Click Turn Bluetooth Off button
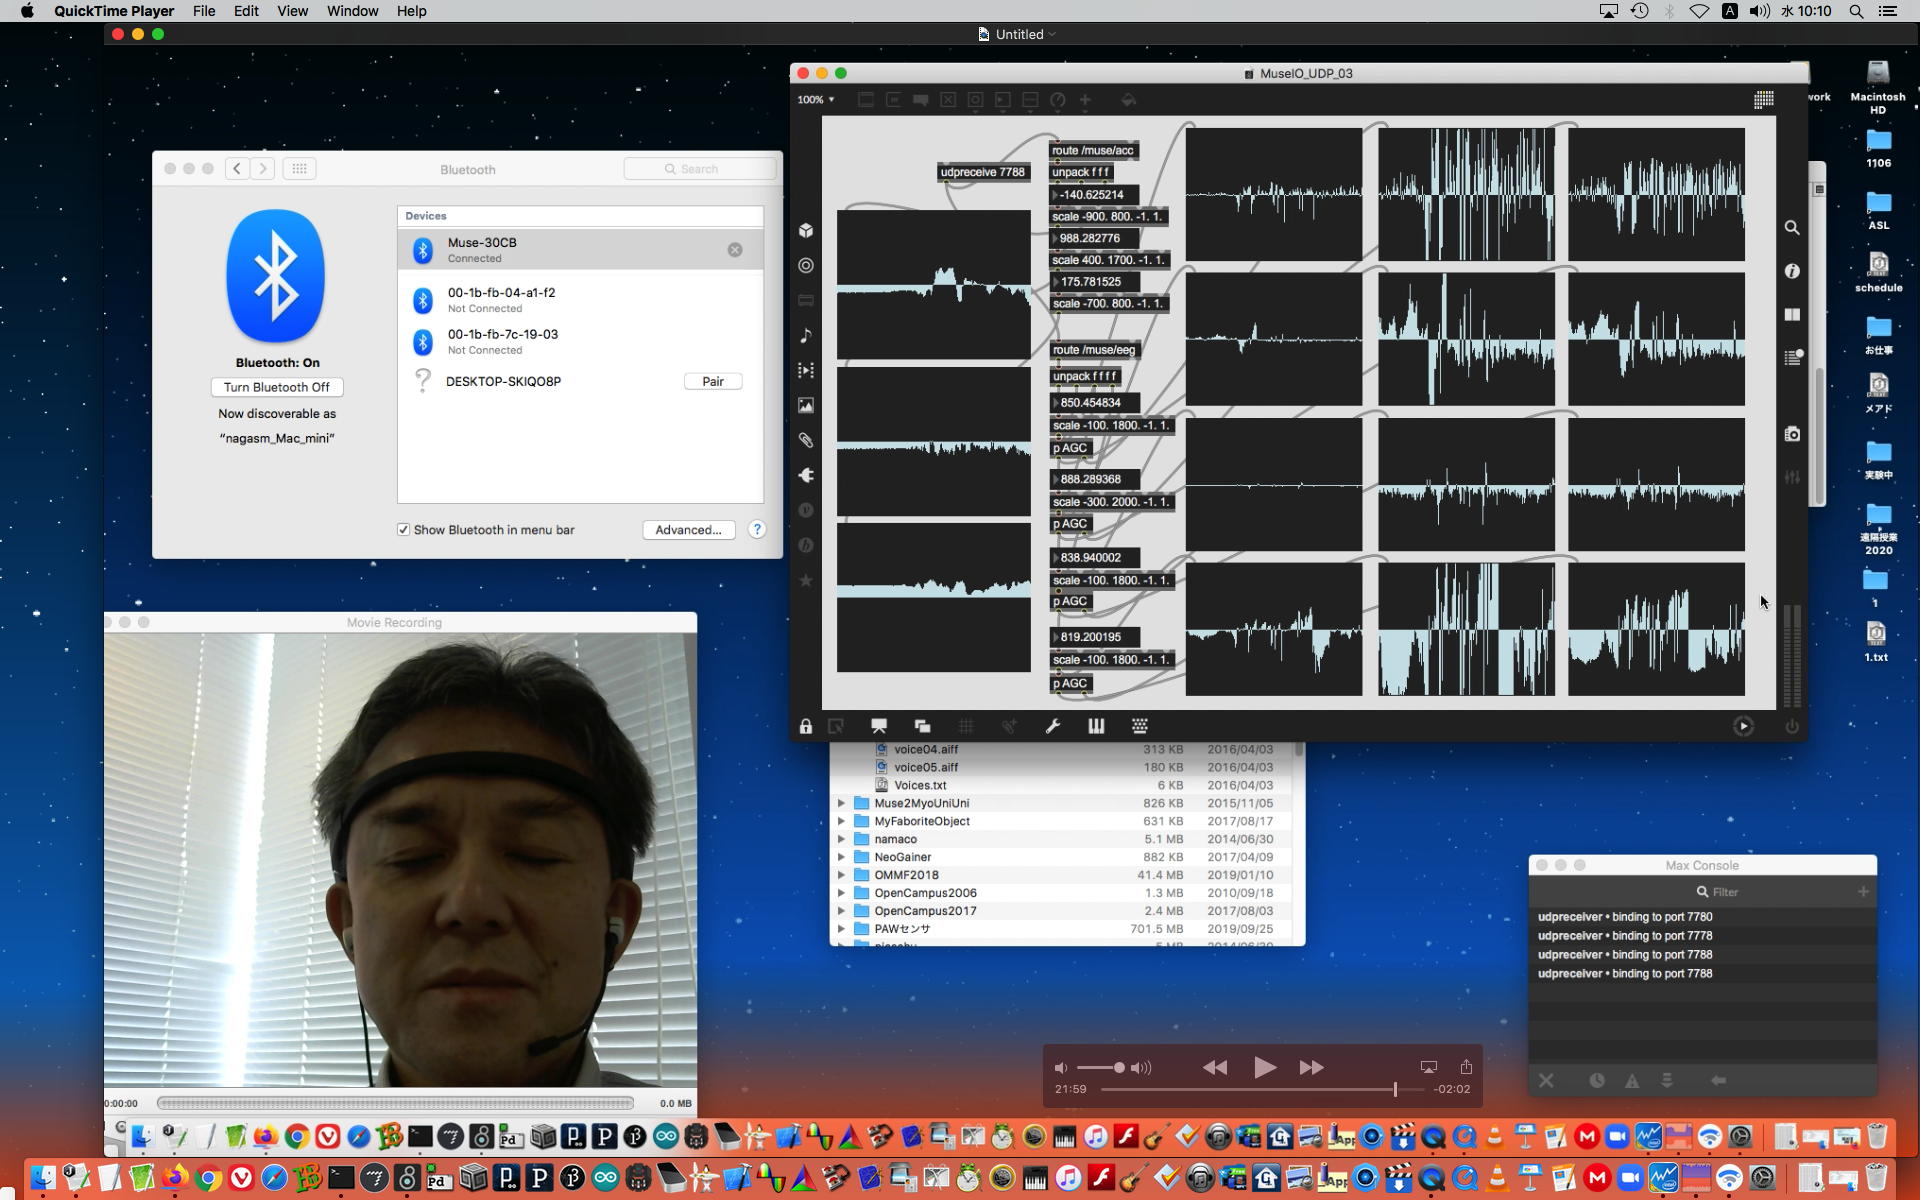Image resolution: width=1920 pixels, height=1200 pixels. coord(277,387)
